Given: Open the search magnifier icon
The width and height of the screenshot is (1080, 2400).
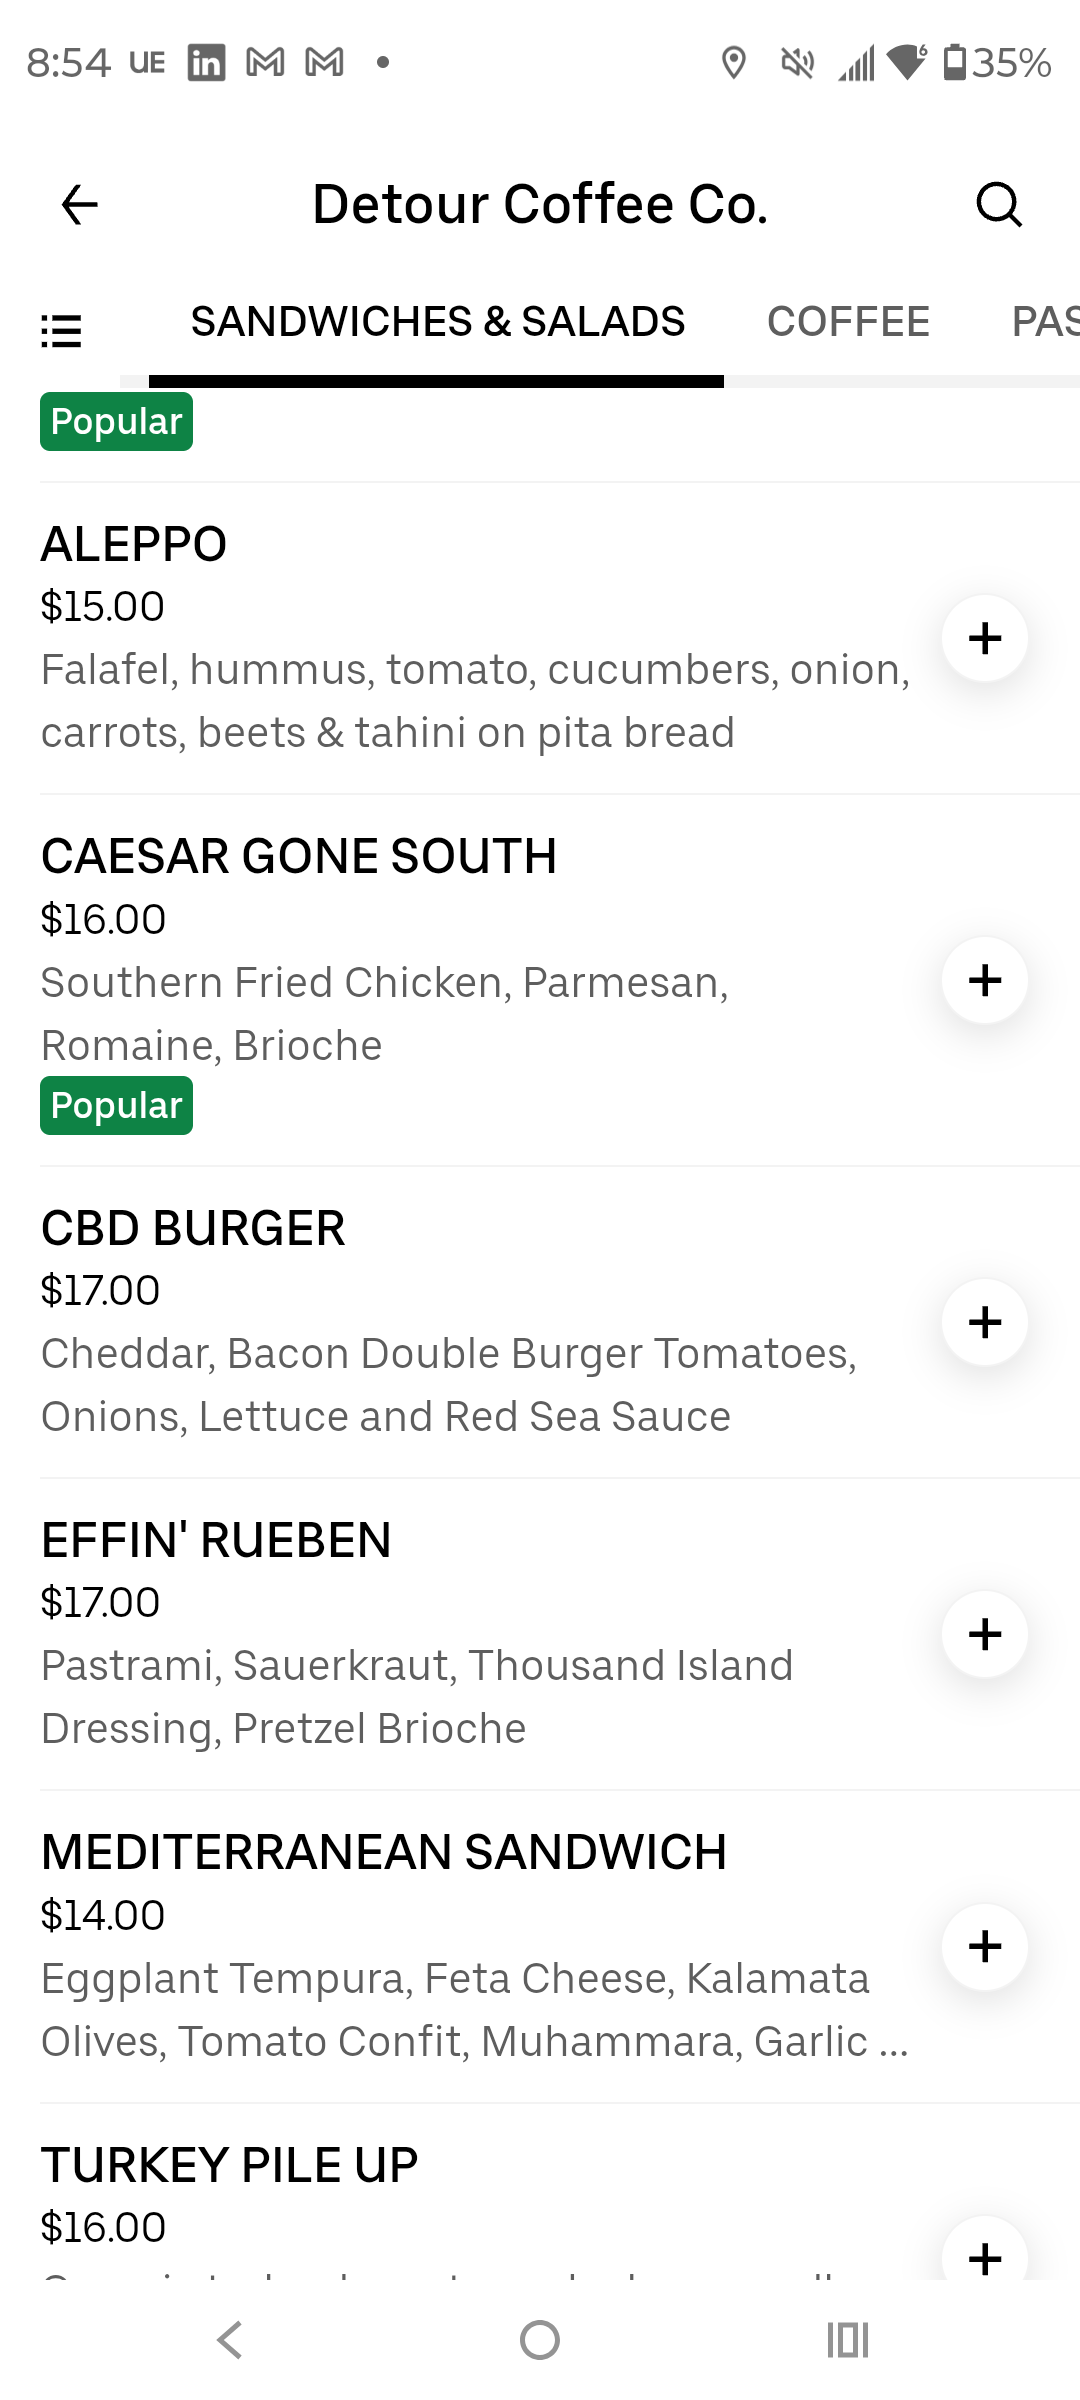Looking at the screenshot, I should point(998,206).
